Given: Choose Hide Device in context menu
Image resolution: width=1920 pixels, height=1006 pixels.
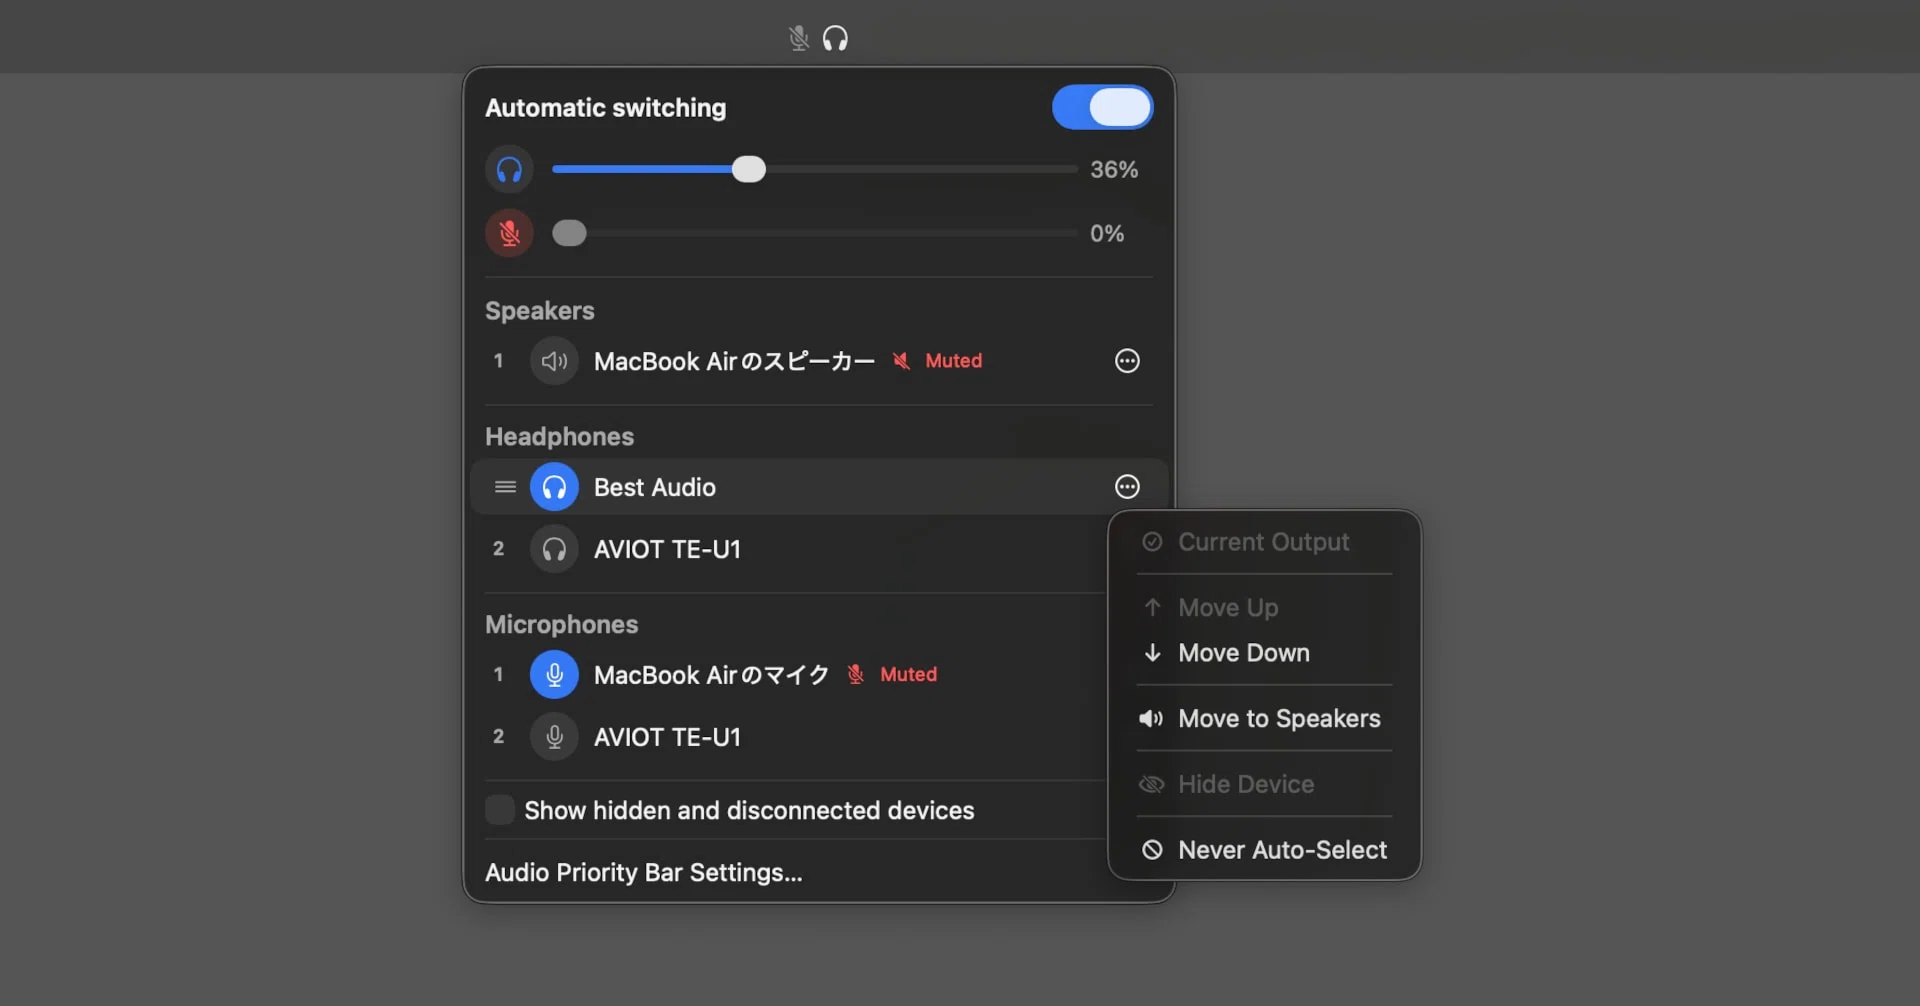Looking at the screenshot, I should point(1264,784).
